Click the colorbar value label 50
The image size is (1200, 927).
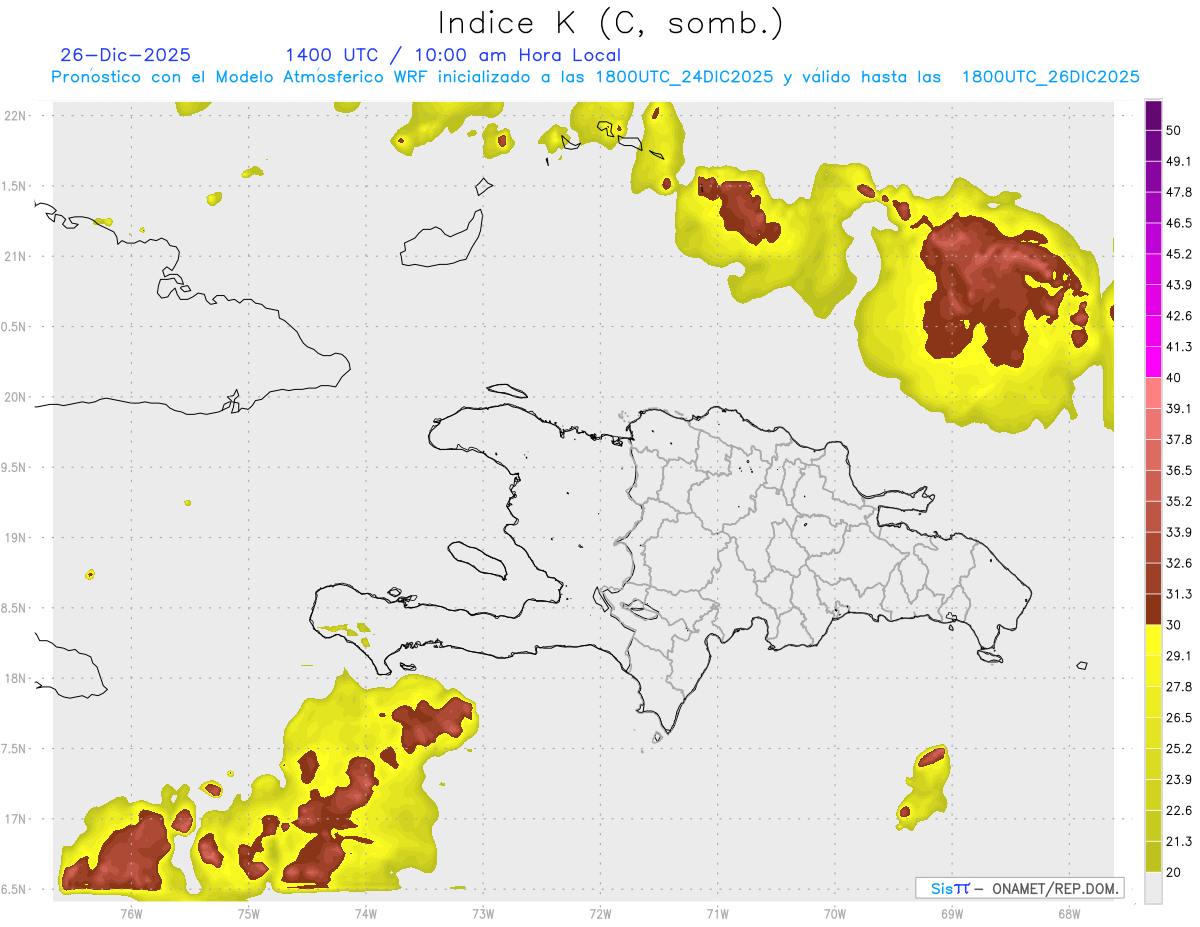click(x=1174, y=131)
